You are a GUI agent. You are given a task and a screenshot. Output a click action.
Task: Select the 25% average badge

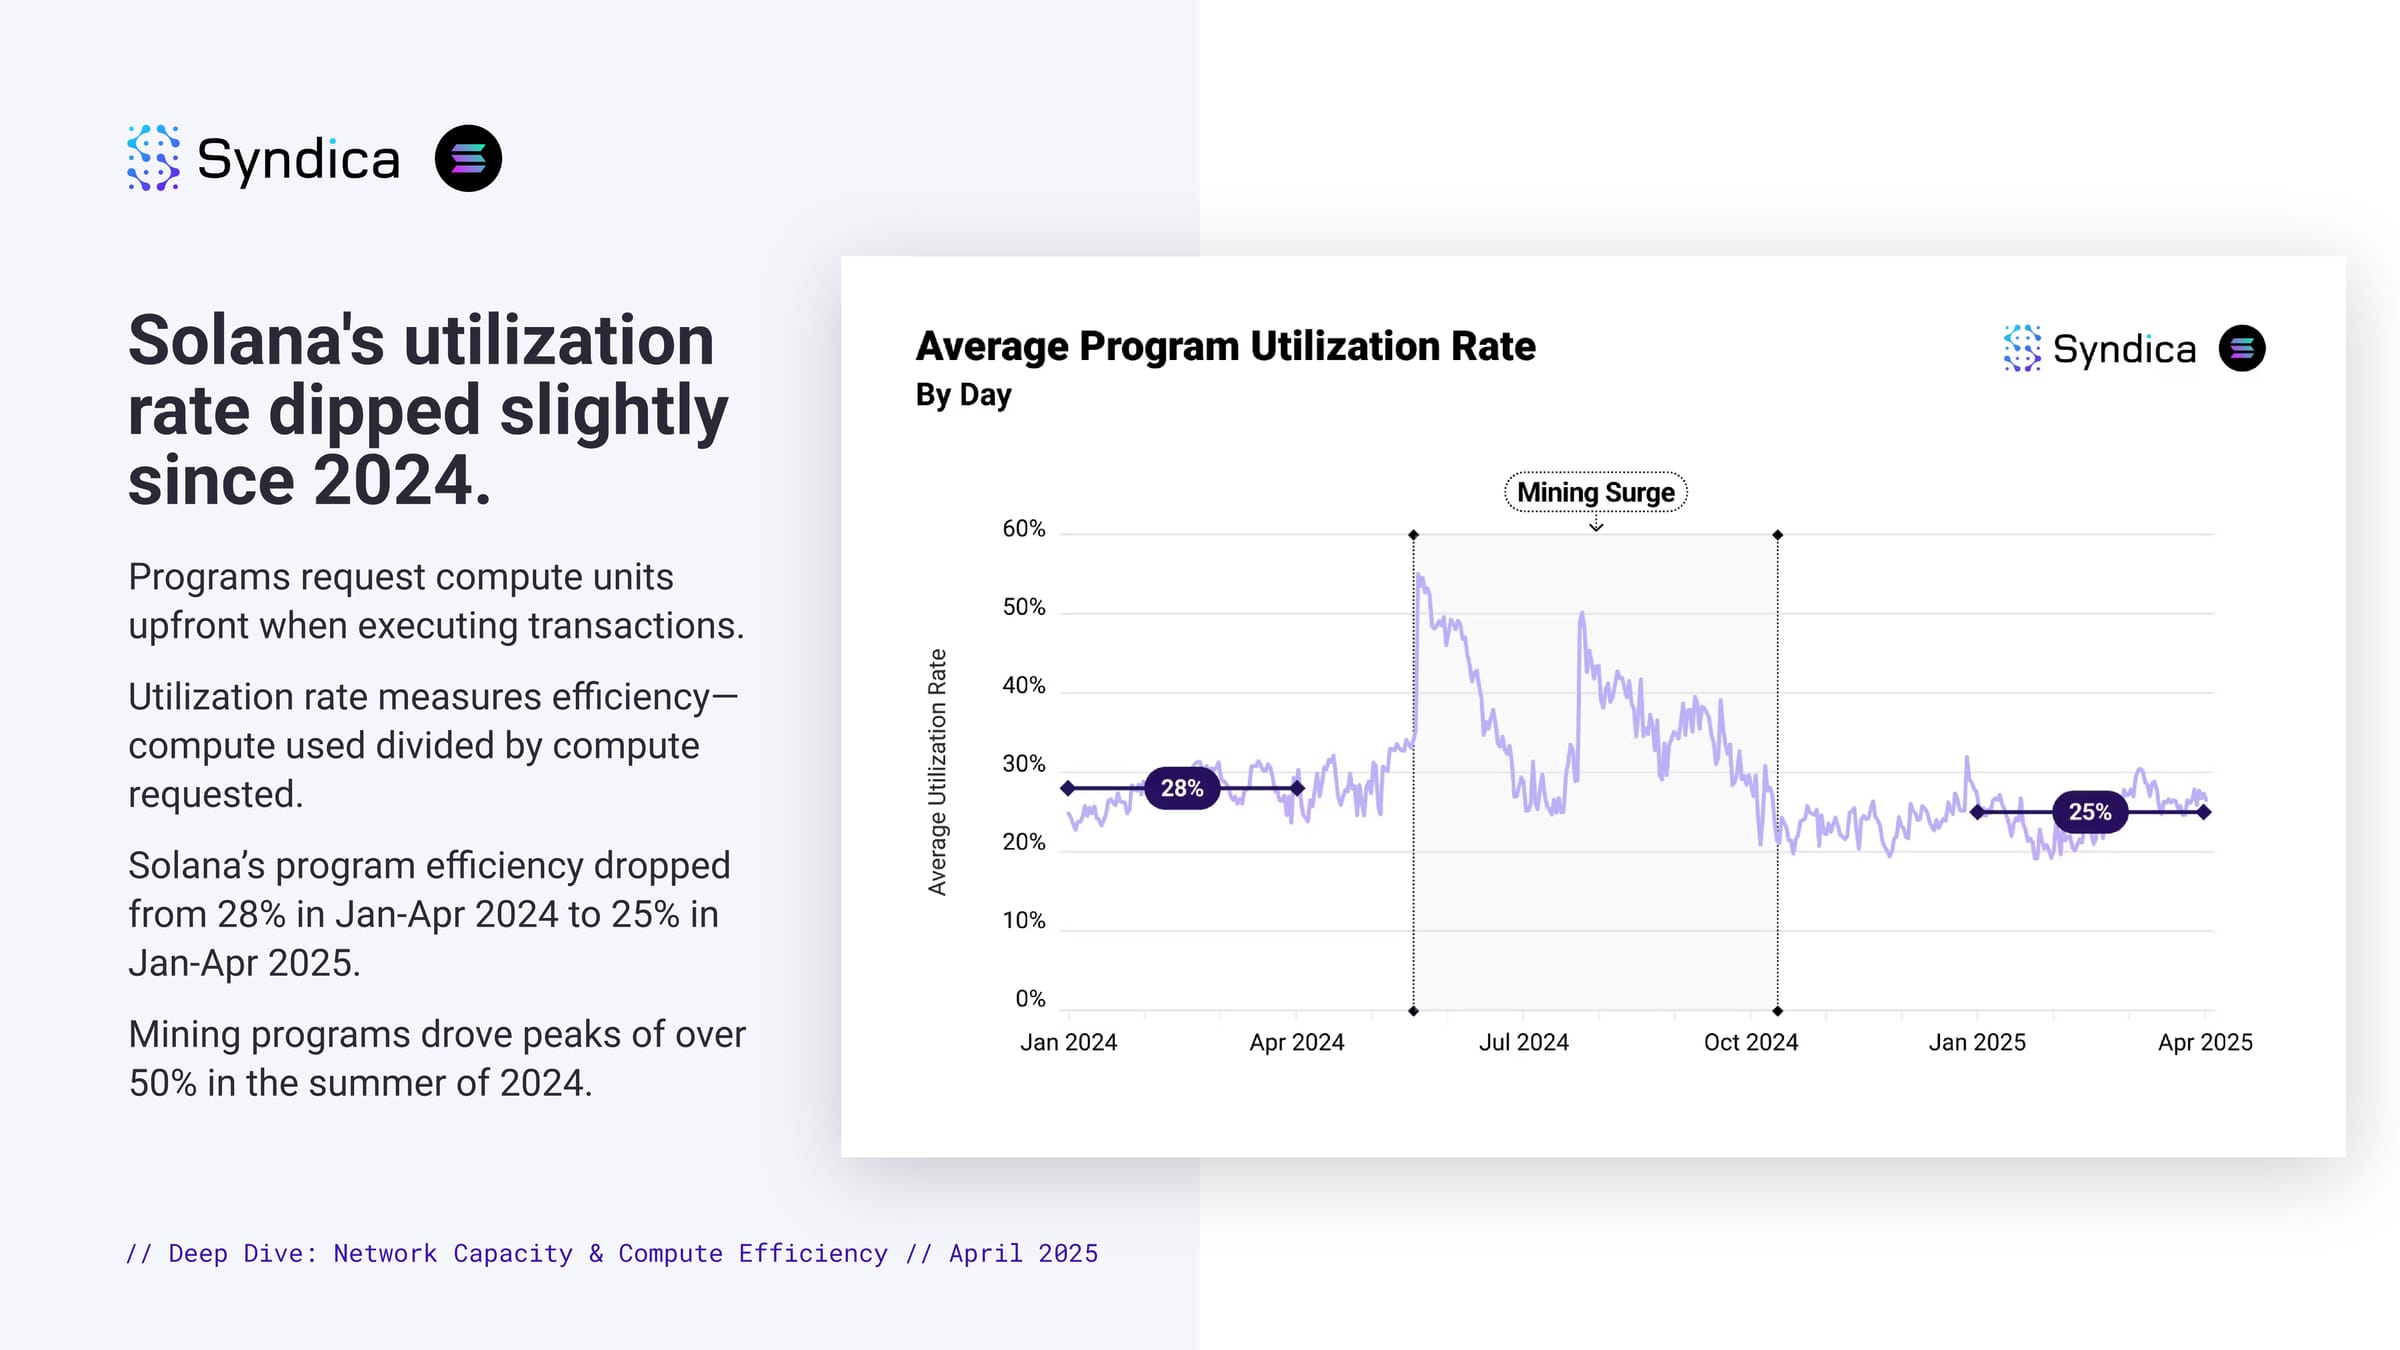(2090, 812)
